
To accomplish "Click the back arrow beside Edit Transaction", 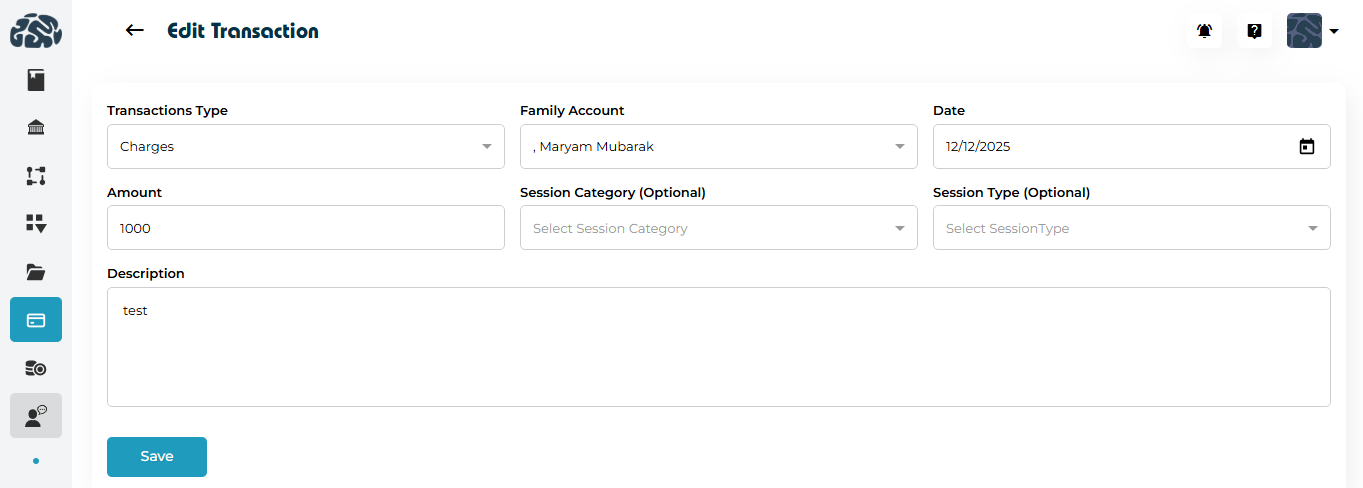I will [135, 31].
